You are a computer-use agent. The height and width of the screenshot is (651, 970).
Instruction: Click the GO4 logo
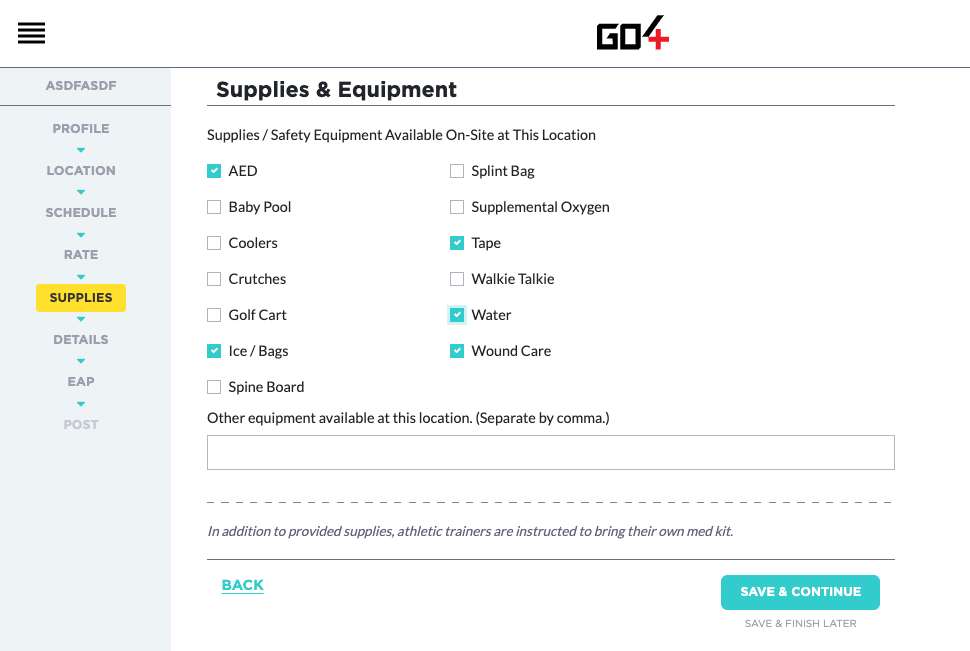(x=633, y=33)
